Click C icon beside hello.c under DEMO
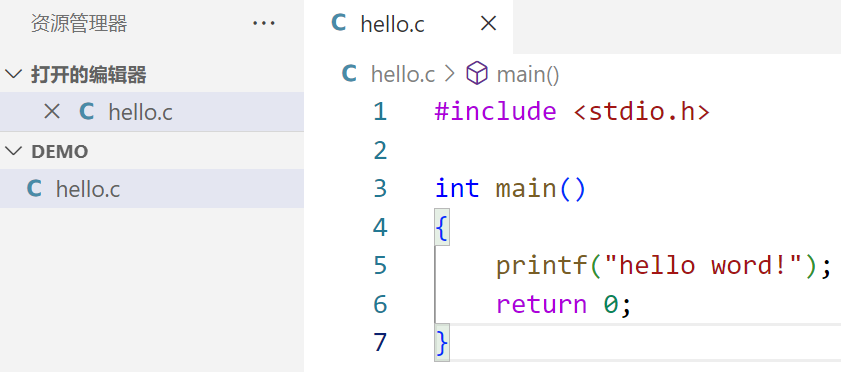Screen dimensions: 841x372 pos(34,189)
